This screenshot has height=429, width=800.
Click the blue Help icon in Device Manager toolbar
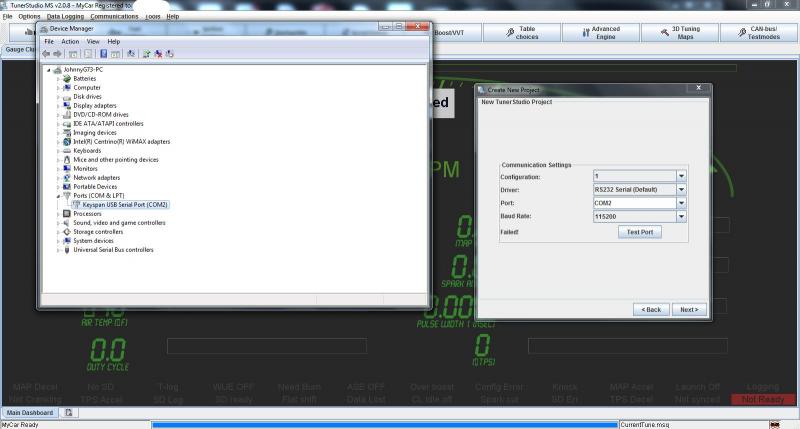pos(103,54)
